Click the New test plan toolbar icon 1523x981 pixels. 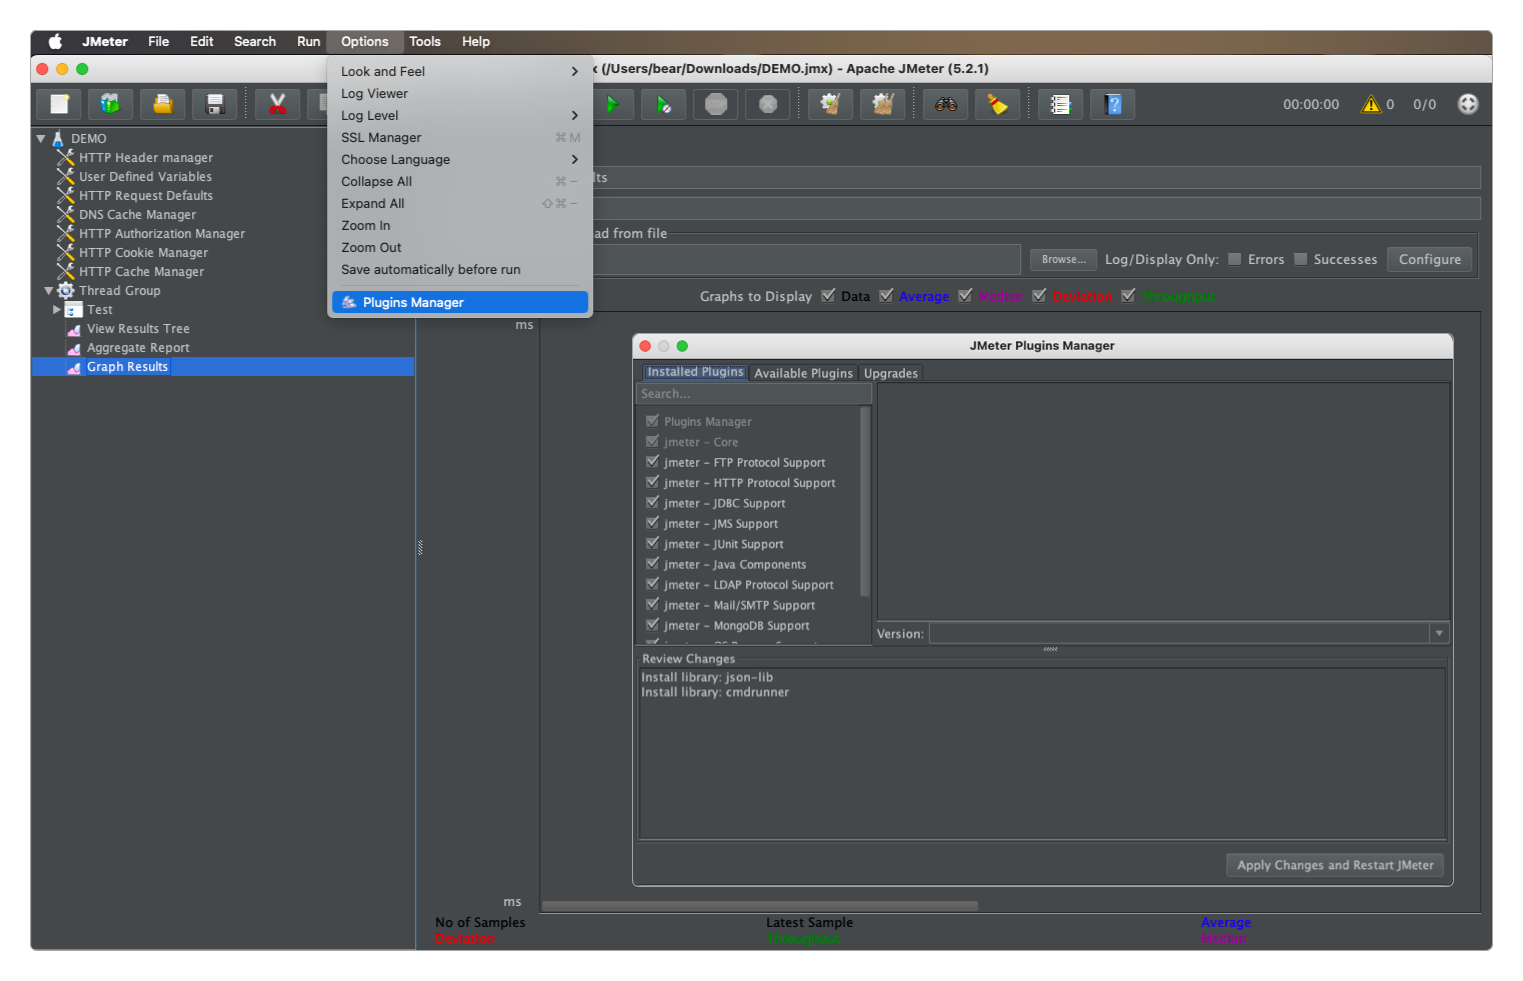coord(59,104)
